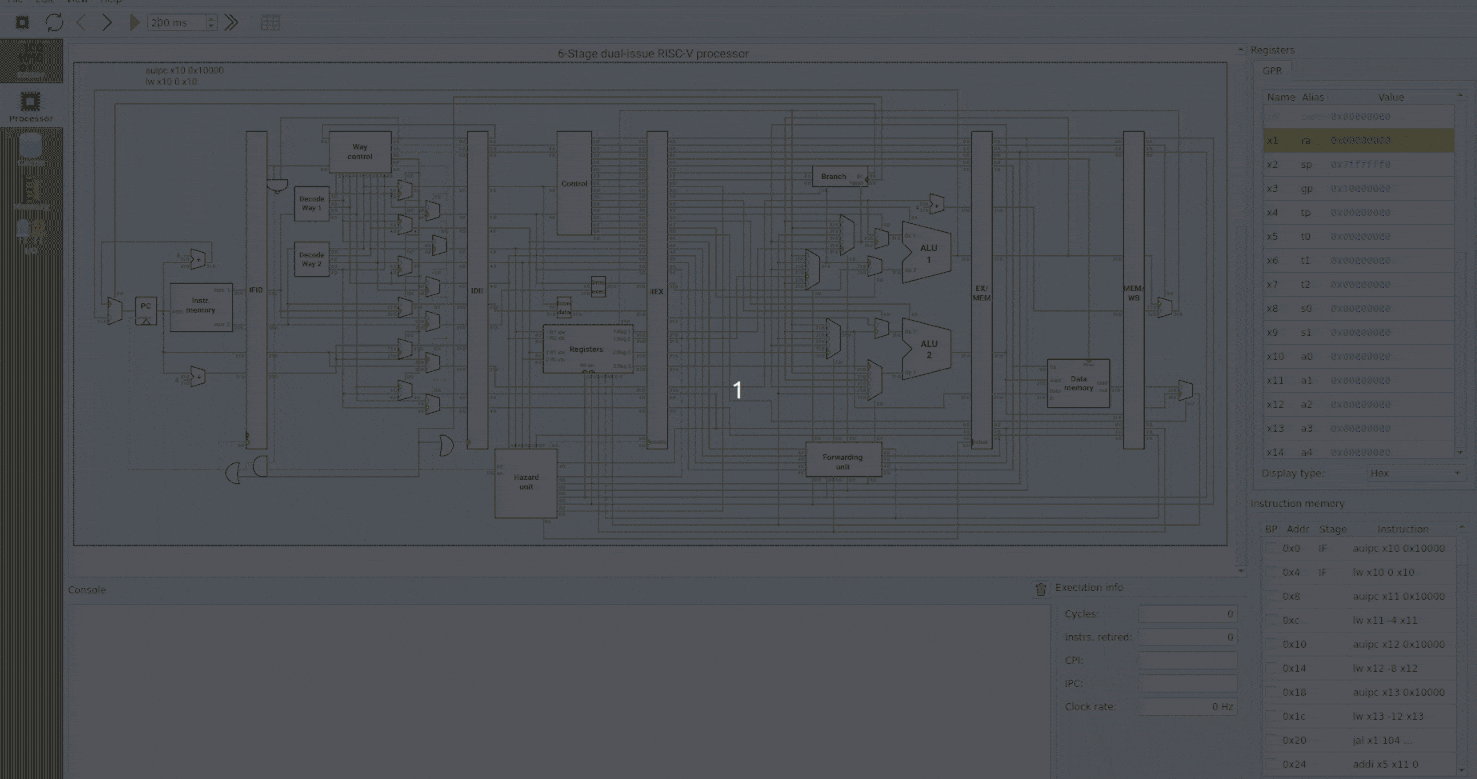Set a breakpoint on instruction at 0x8

pyautogui.click(x=1271, y=596)
